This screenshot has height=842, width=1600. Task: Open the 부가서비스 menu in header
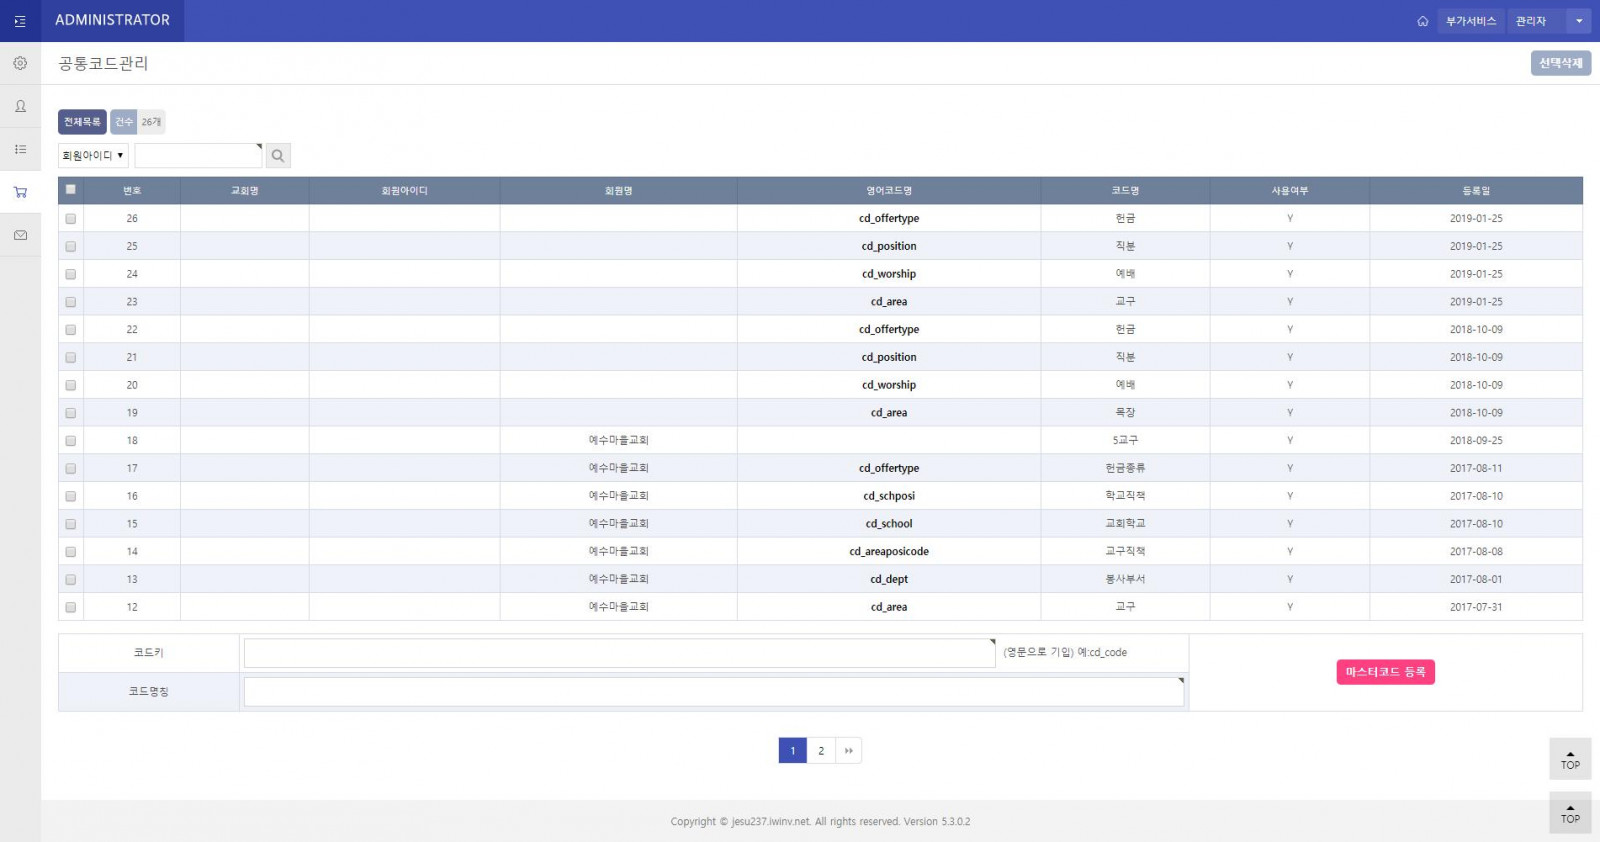point(1471,21)
